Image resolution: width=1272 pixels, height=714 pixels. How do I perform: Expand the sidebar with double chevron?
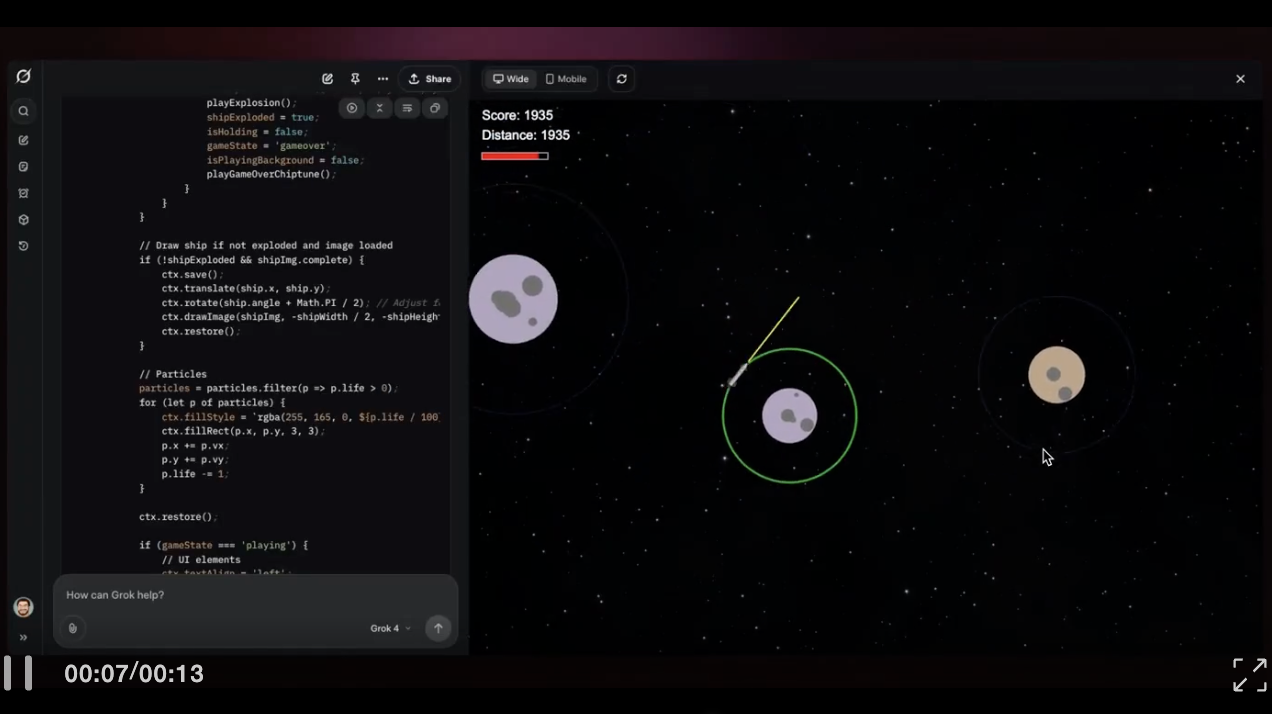[x=23, y=637]
